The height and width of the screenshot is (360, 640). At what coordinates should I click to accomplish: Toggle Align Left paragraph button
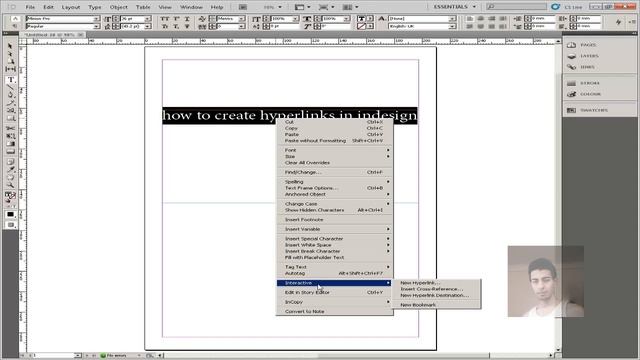[x=470, y=19]
